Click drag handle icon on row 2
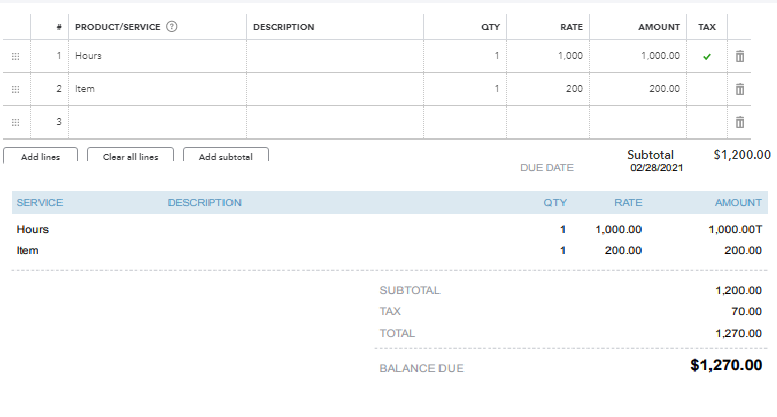The image size is (777, 417). pyautogui.click(x=15, y=89)
